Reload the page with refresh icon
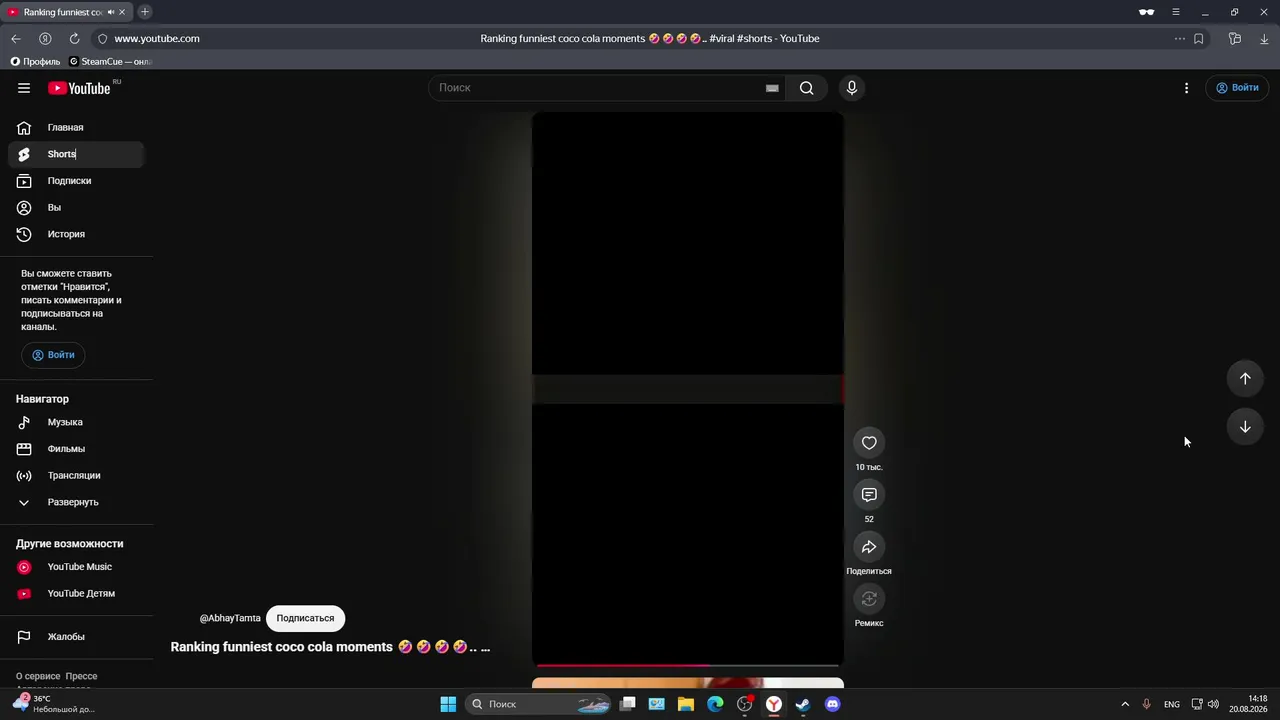The image size is (1280, 720). (74, 38)
